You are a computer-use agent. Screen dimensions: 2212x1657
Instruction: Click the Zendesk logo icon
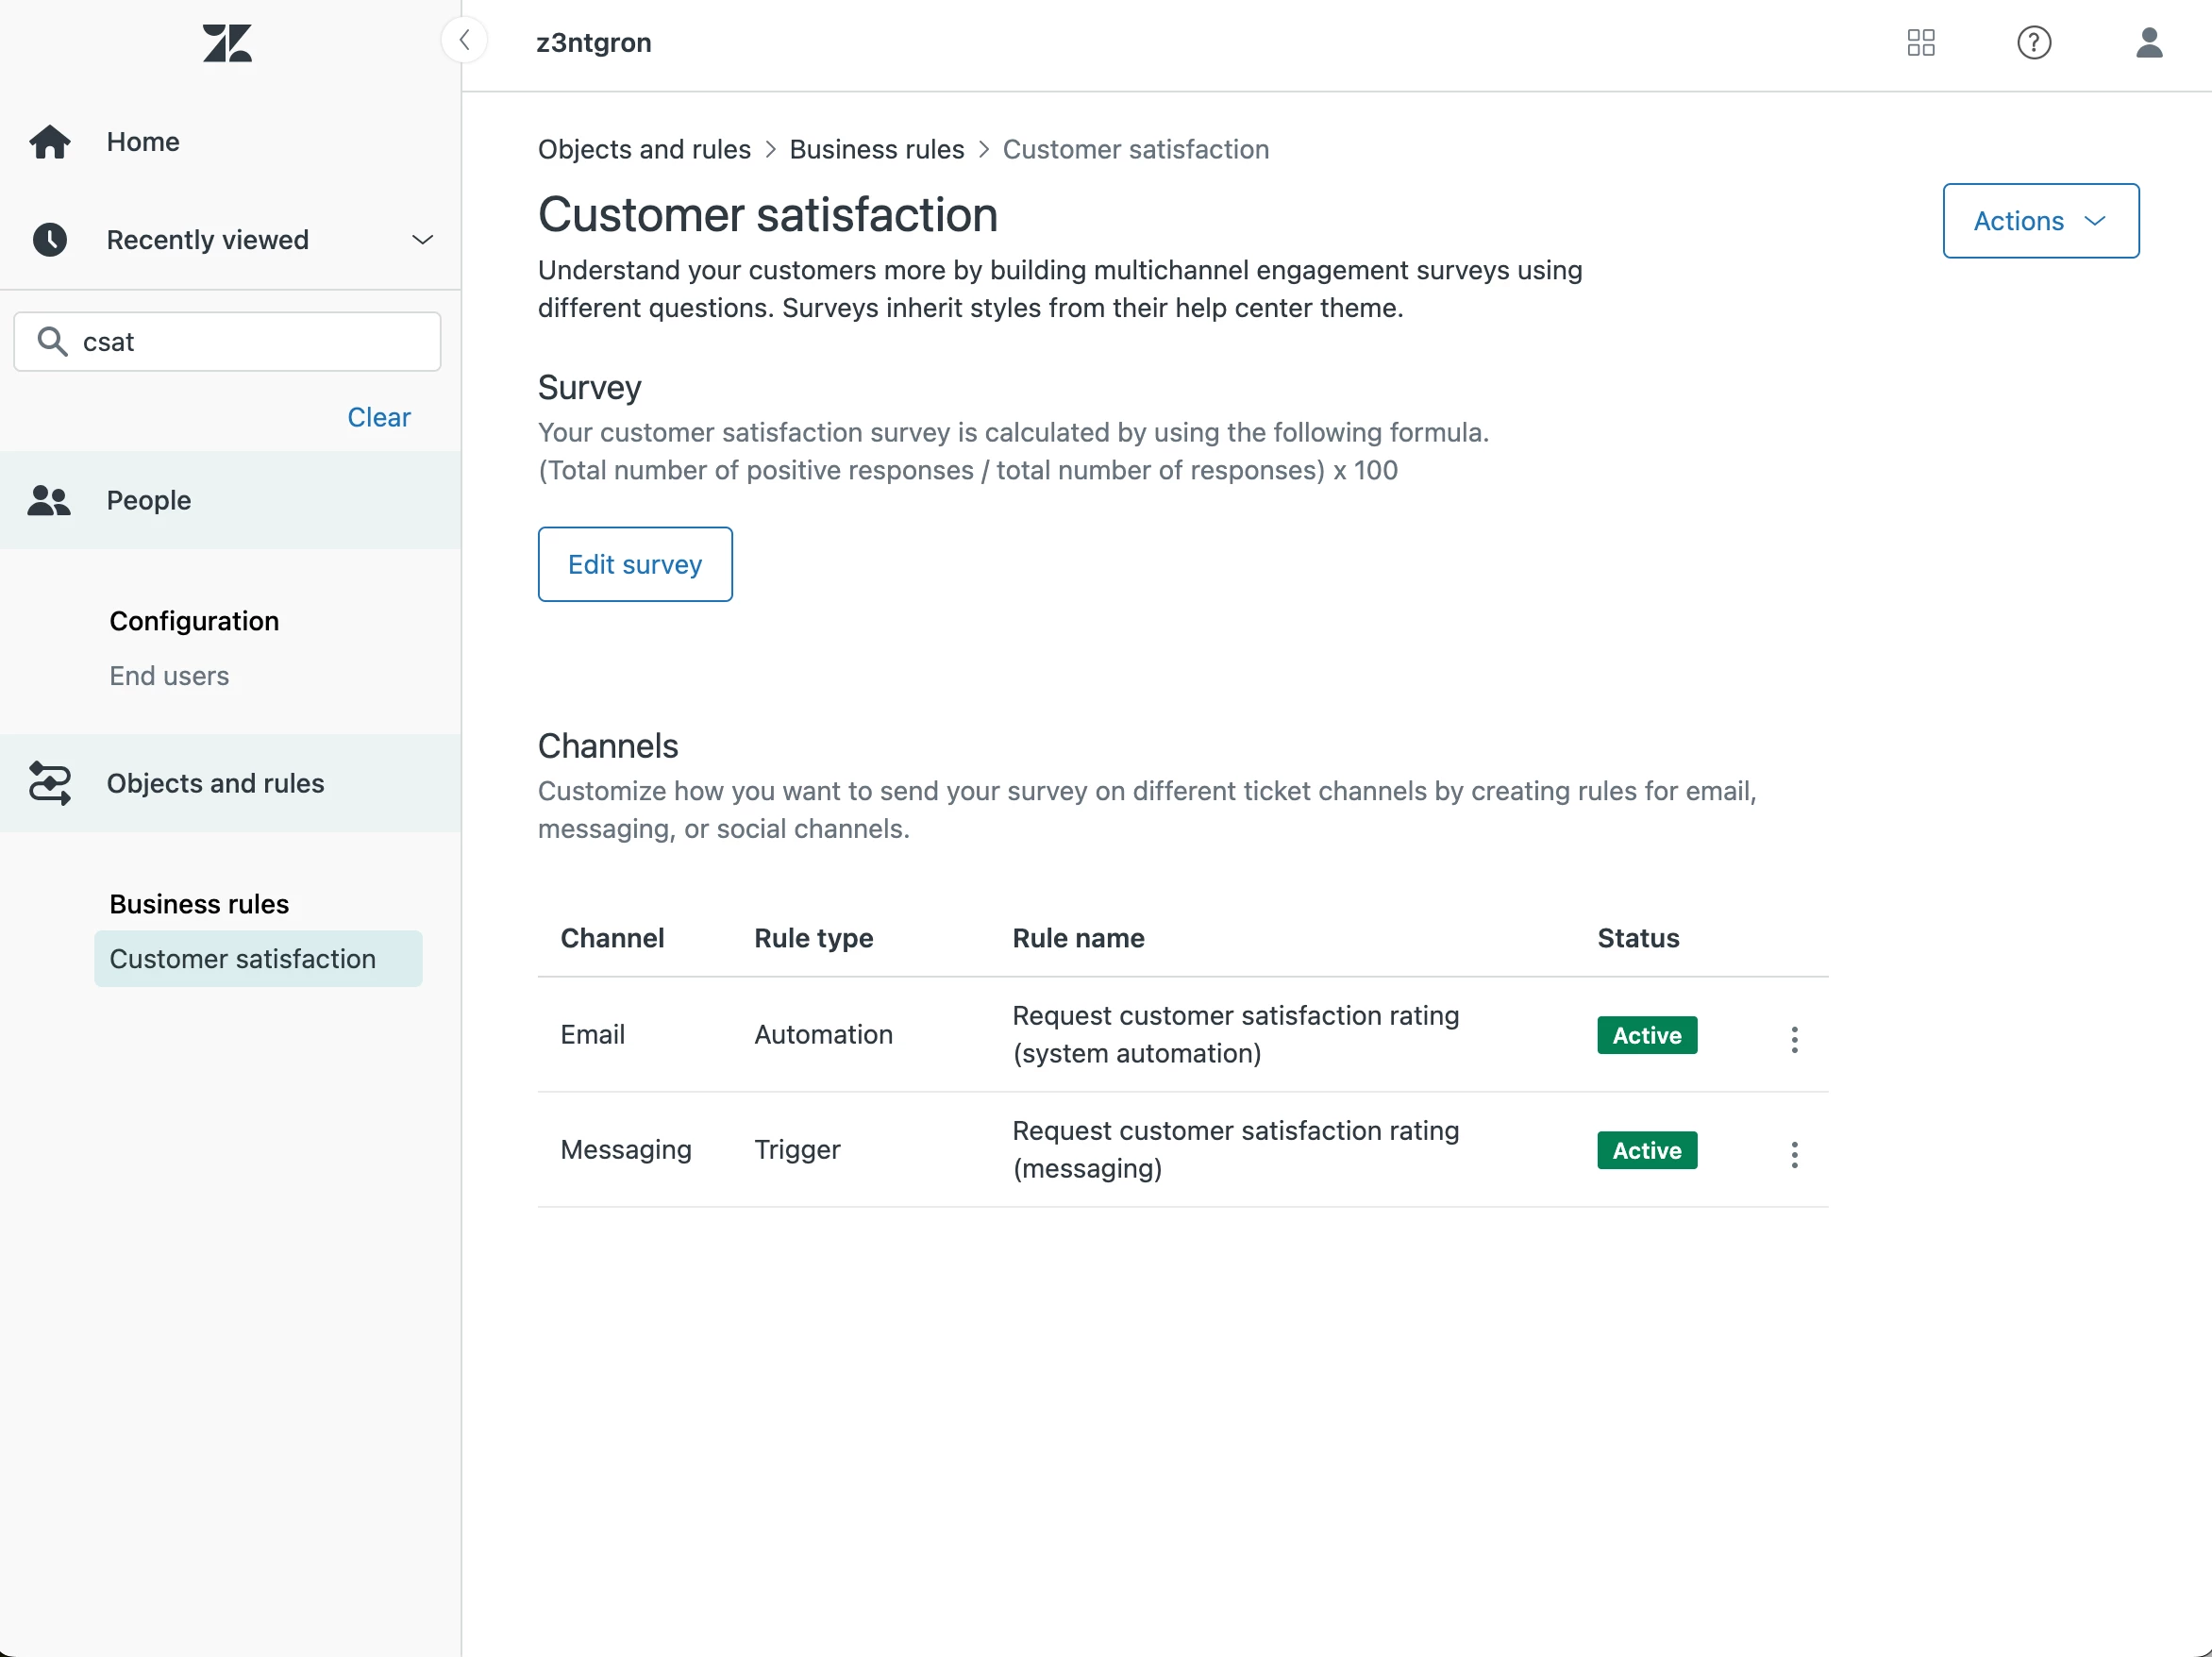[227, 43]
